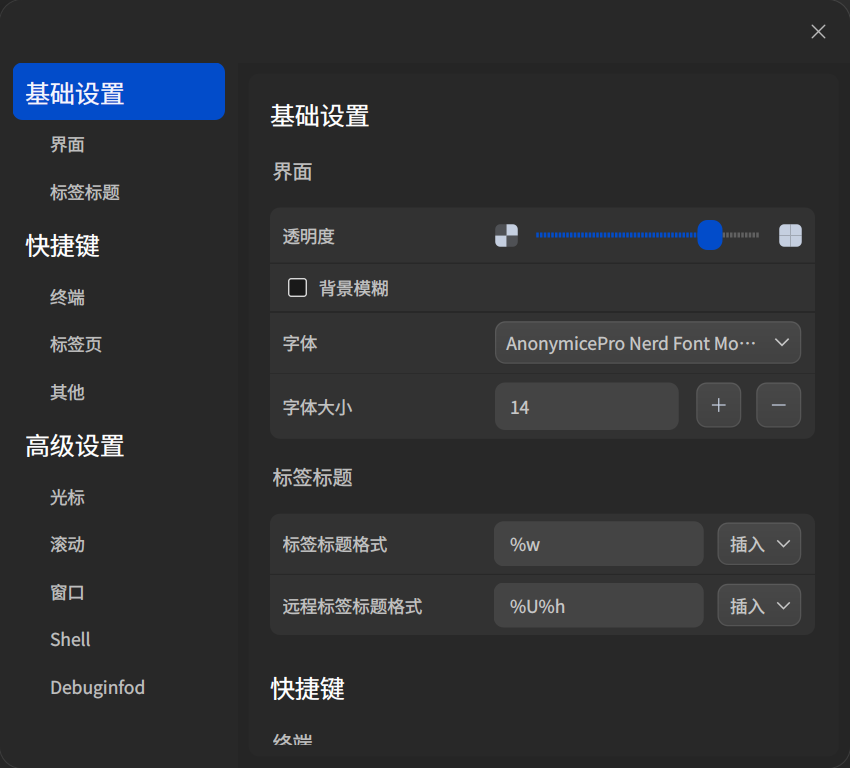Viewport: 850px width, 768px height.
Task: Decrease font size with the minus button
Action: pos(778,405)
